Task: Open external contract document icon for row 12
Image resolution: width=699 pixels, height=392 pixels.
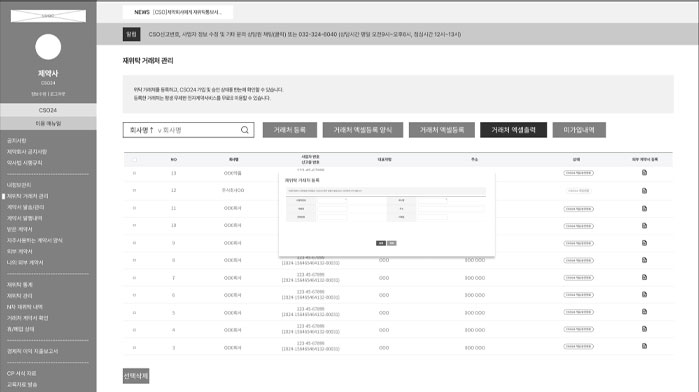Action: 644,190
